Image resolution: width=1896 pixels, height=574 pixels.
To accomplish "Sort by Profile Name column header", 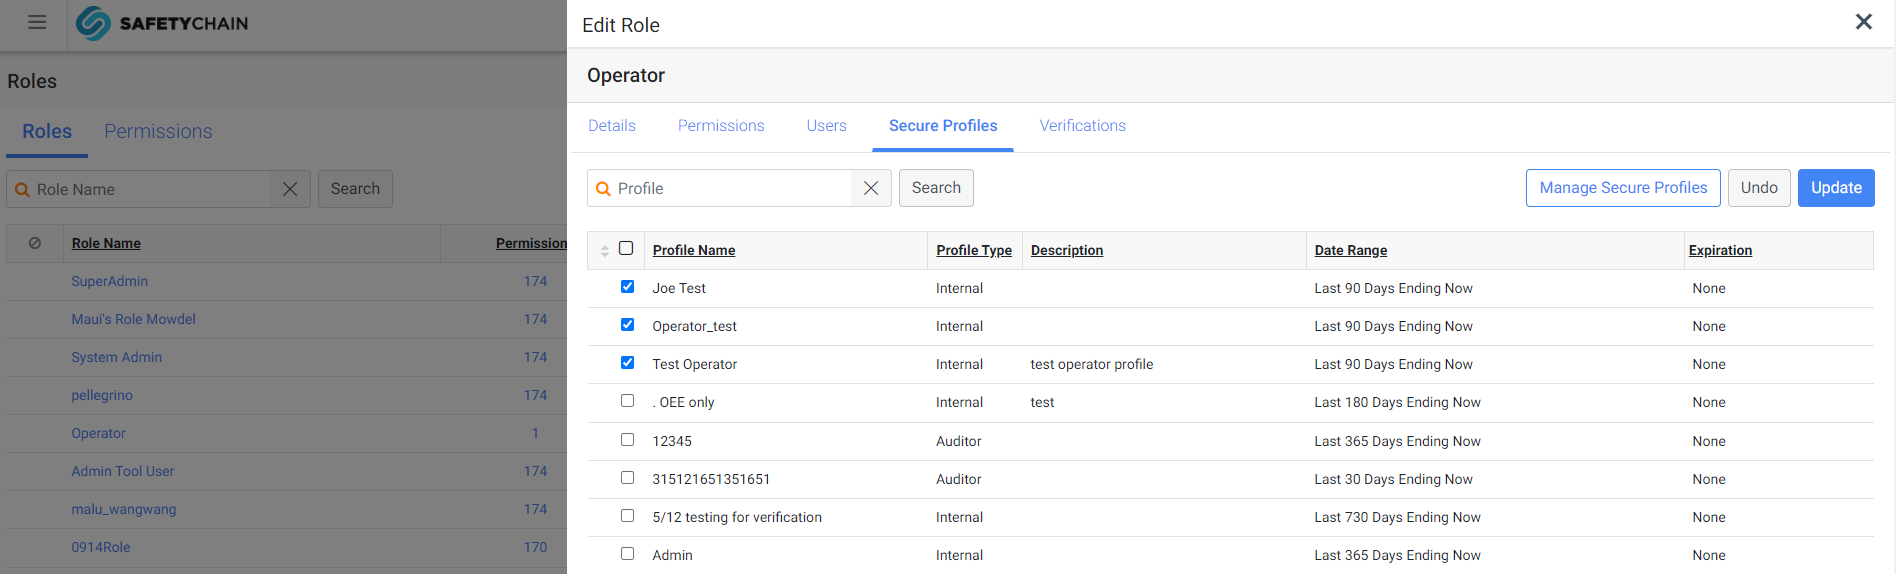I will coord(694,250).
